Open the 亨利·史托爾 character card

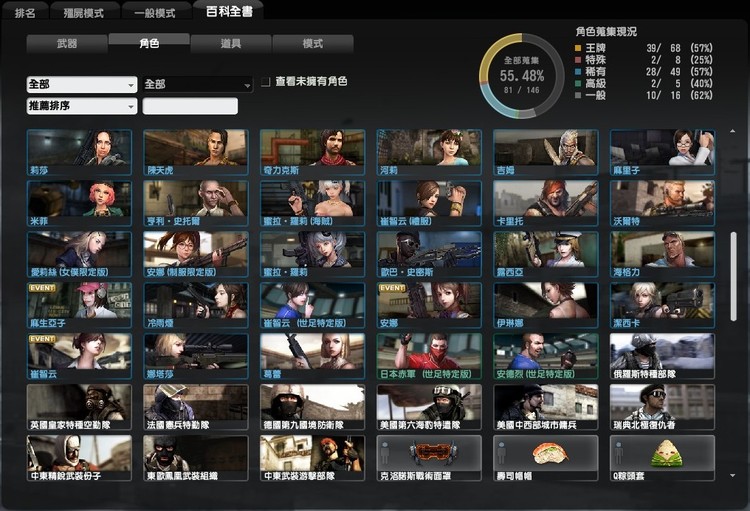196,203
